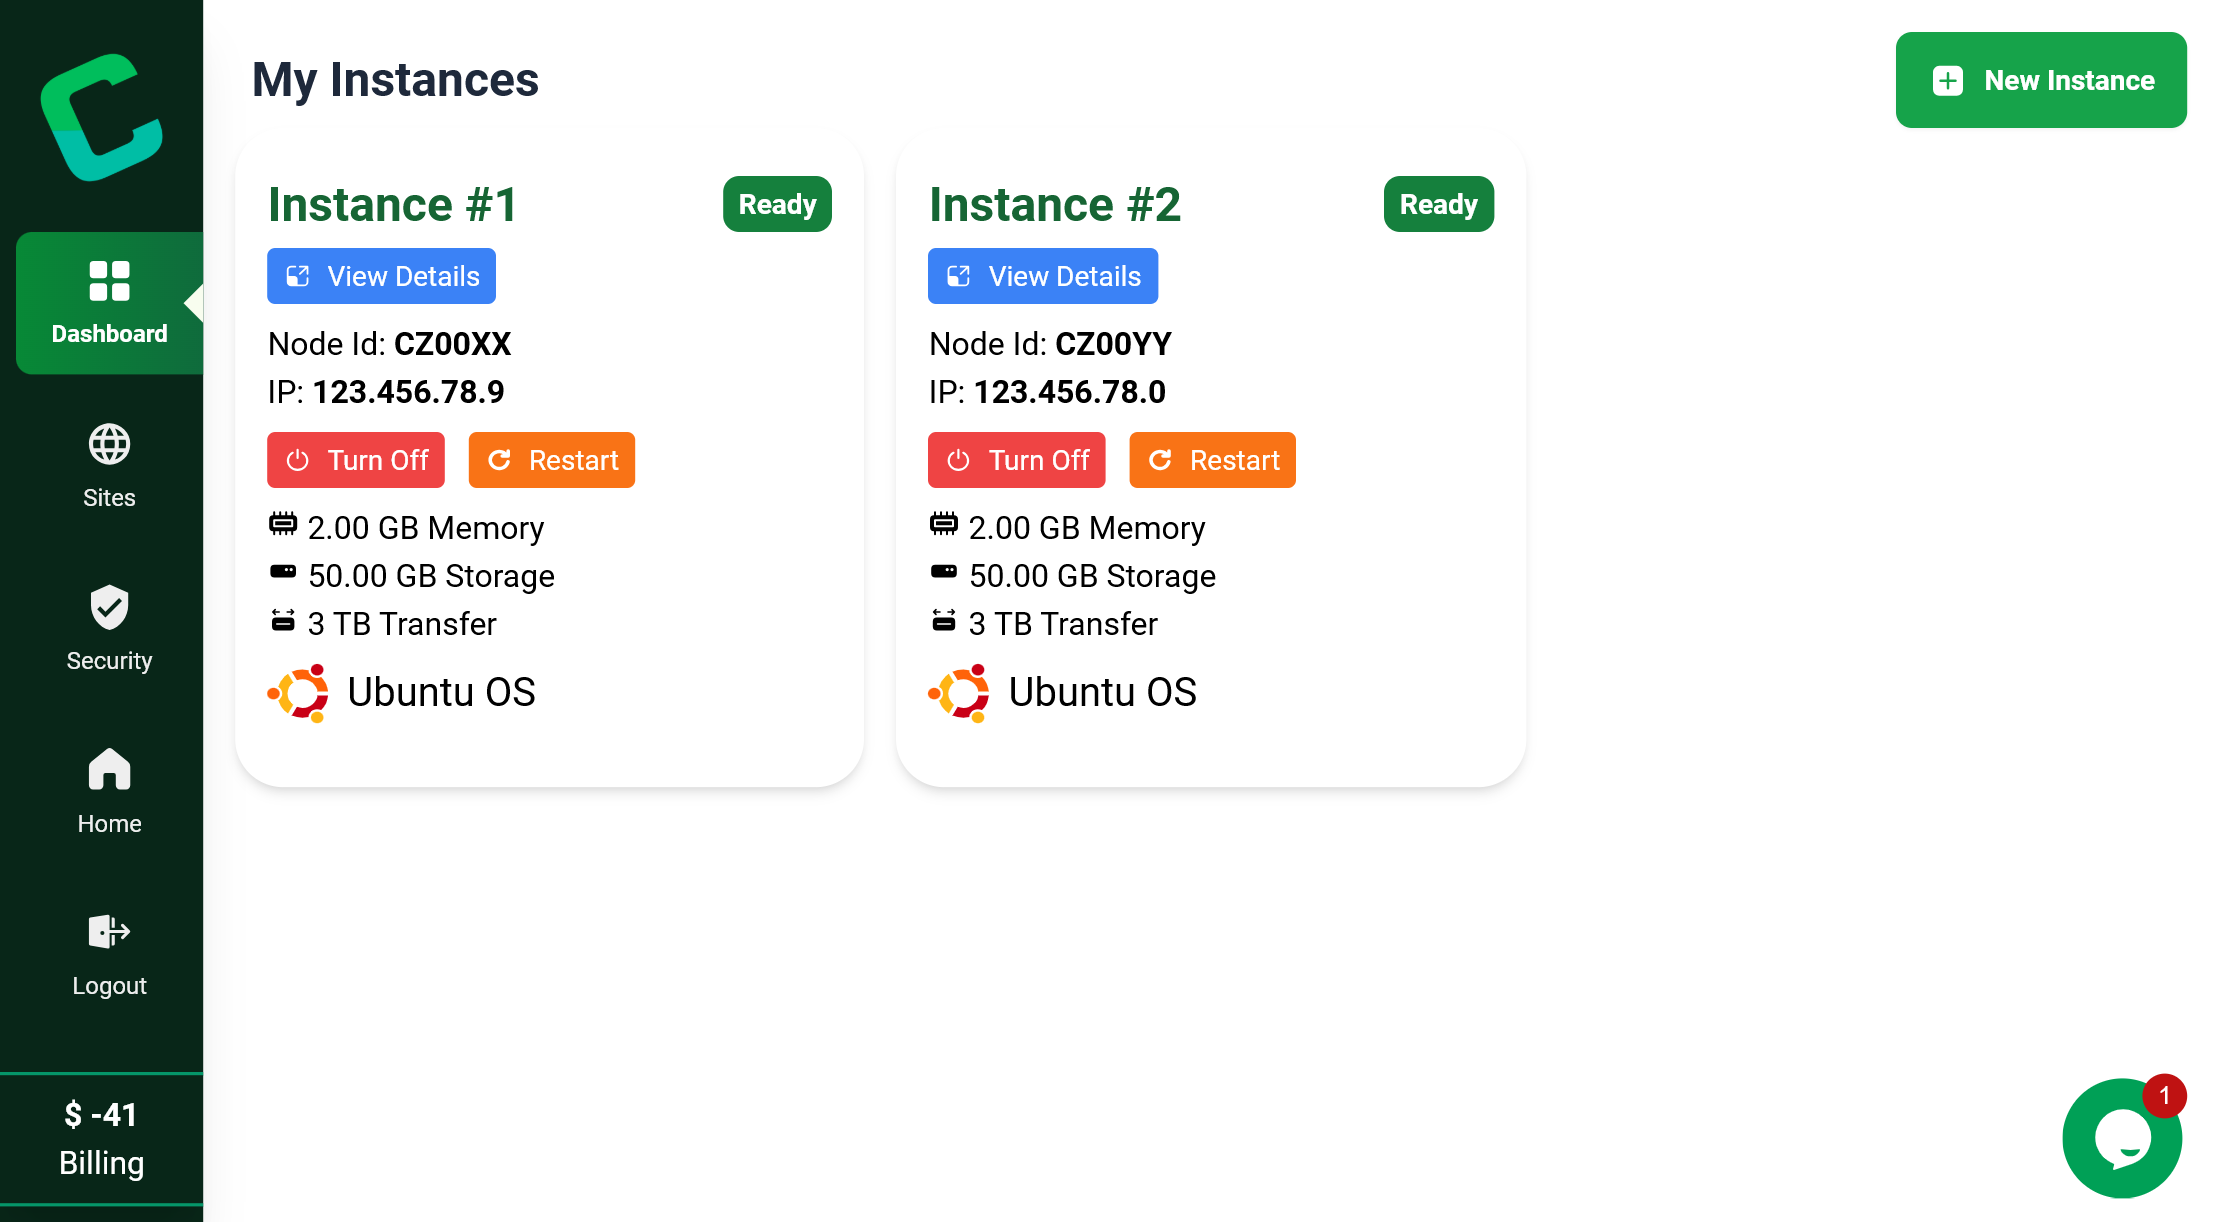This screenshot has height=1222, width=2218.
Task: Click the New Instance button
Action: pyautogui.click(x=2041, y=80)
